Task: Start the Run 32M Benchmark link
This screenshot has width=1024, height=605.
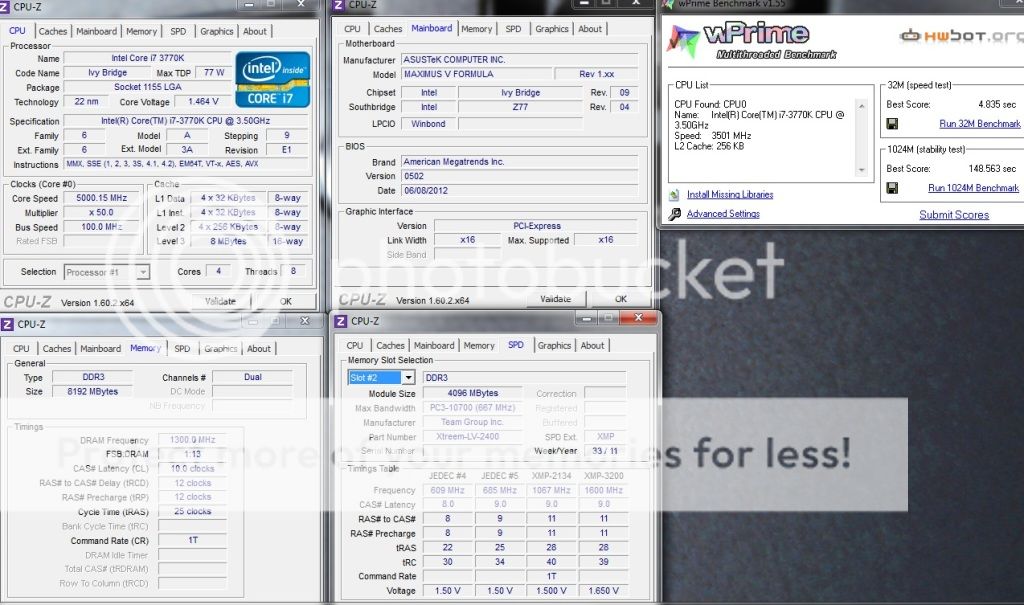Action: tap(980, 123)
